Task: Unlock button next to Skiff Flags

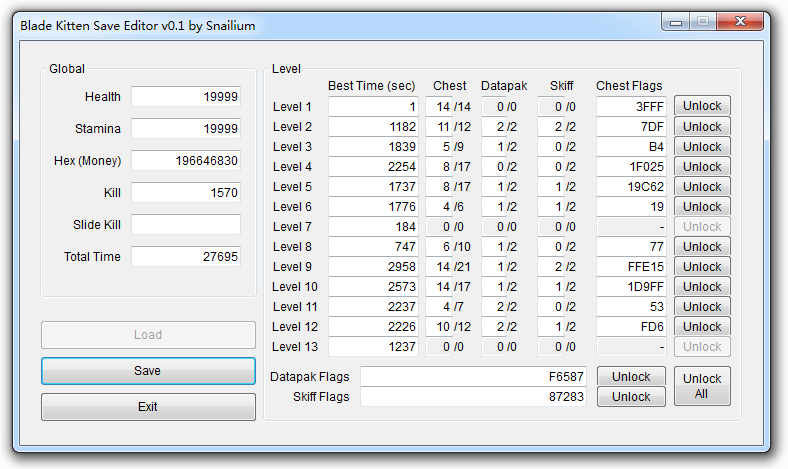Action: pyautogui.click(x=631, y=397)
